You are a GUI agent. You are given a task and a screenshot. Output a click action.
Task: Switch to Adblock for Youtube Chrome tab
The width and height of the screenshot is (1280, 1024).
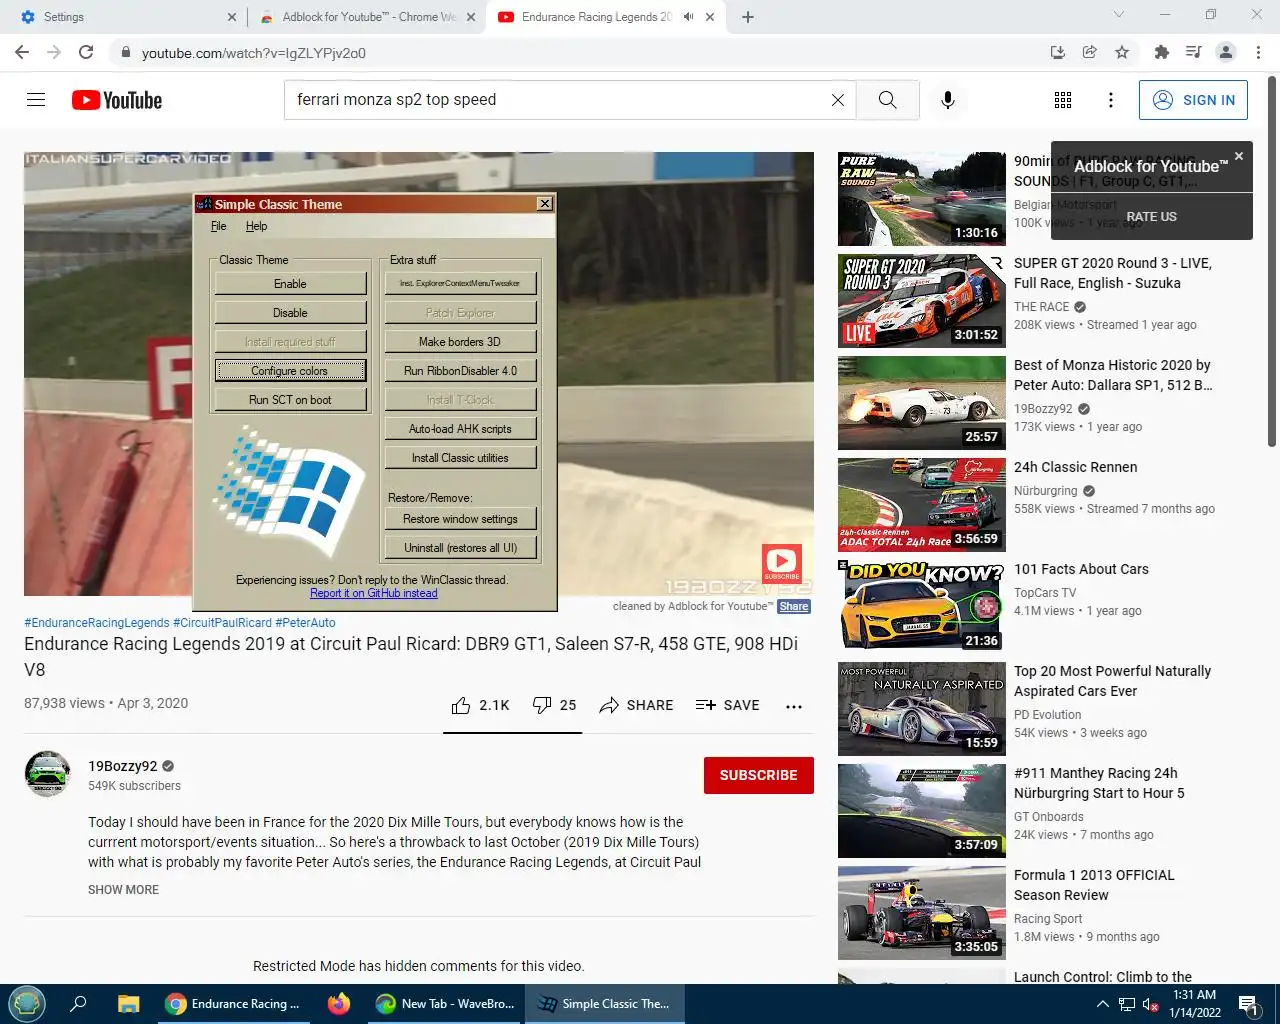(x=369, y=17)
